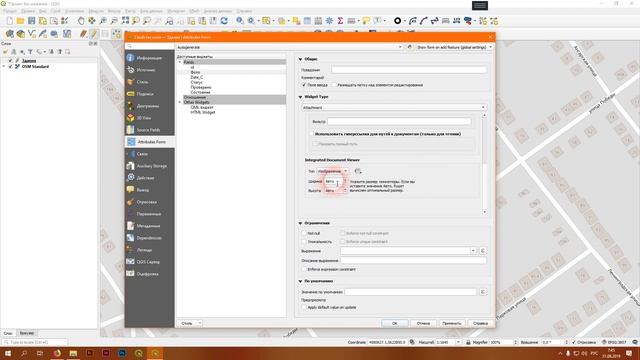Open the constraint expression dropdown arrow
Screen dimensions: 640x360
click(473, 251)
